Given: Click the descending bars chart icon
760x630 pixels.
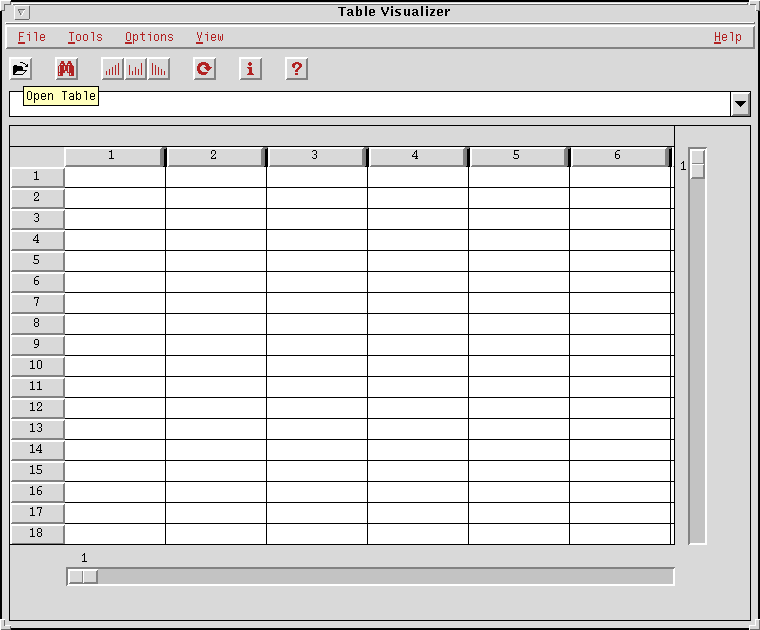Looking at the screenshot, I should click(158, 69).
